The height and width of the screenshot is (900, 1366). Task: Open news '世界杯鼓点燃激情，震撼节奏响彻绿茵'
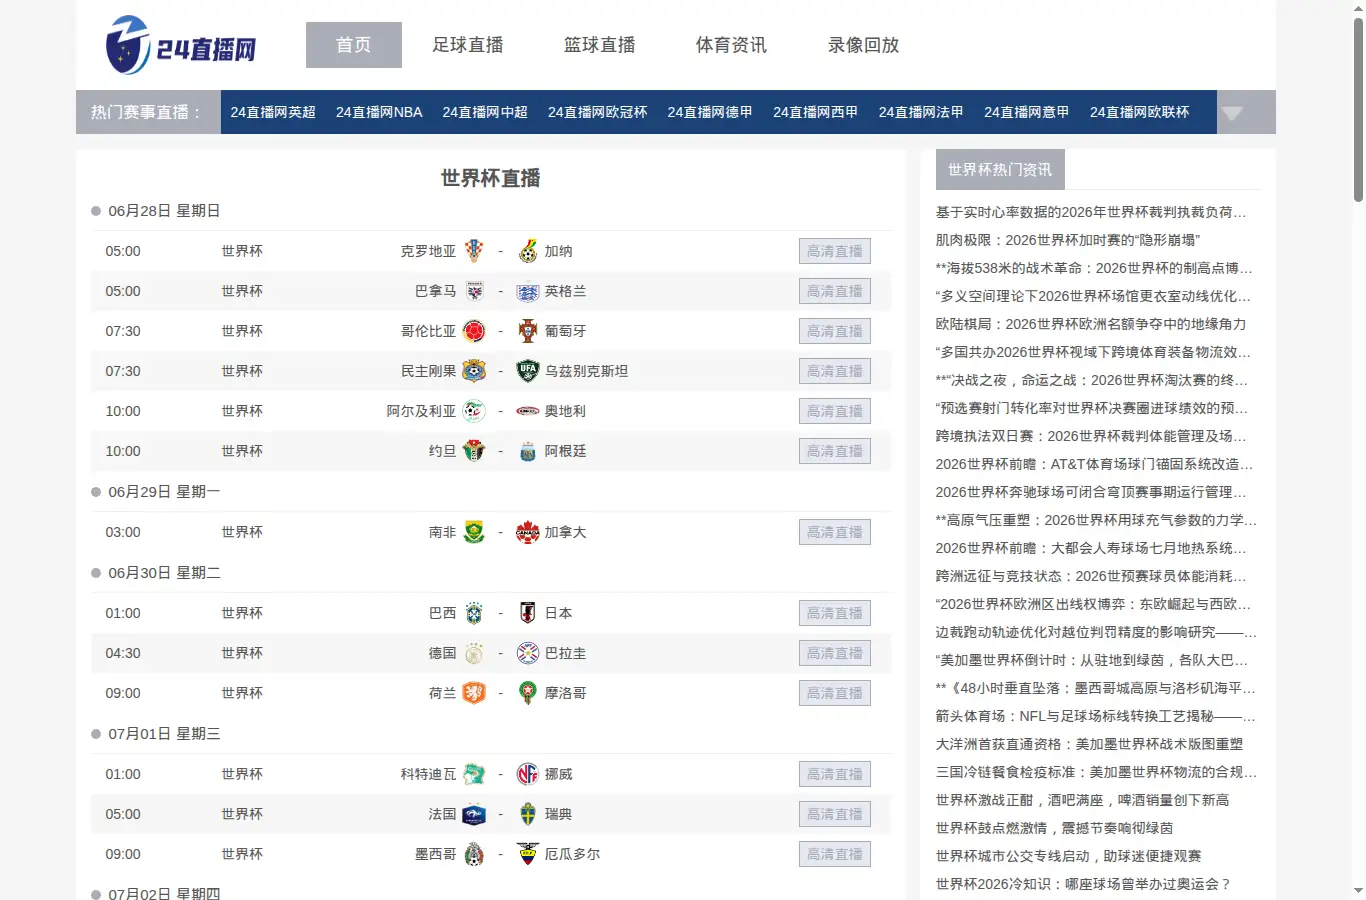click(1054, 828)
